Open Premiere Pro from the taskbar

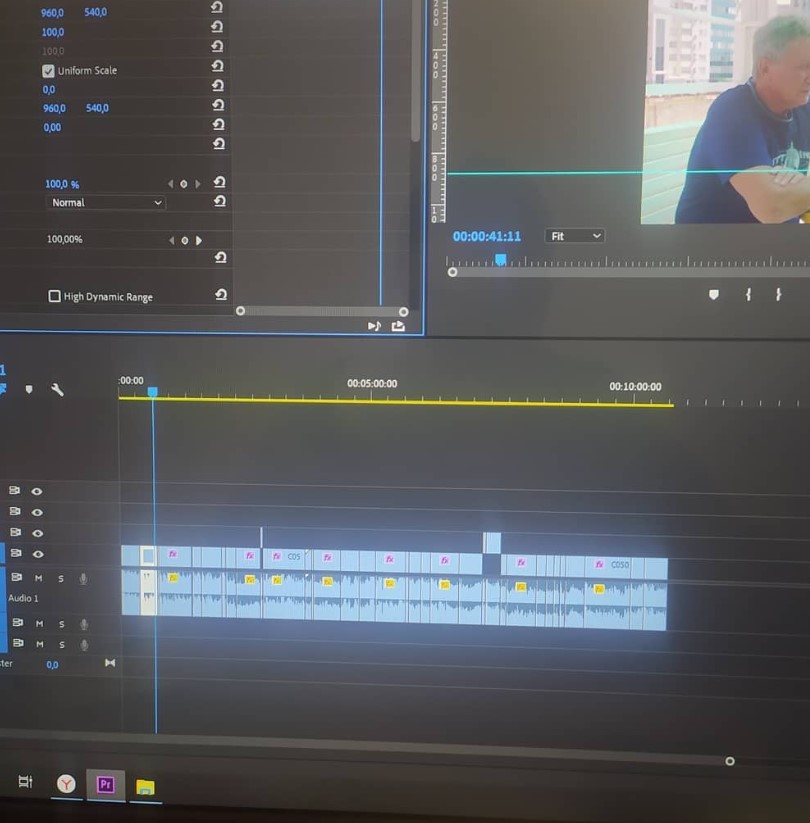click(x=106, y=785)
